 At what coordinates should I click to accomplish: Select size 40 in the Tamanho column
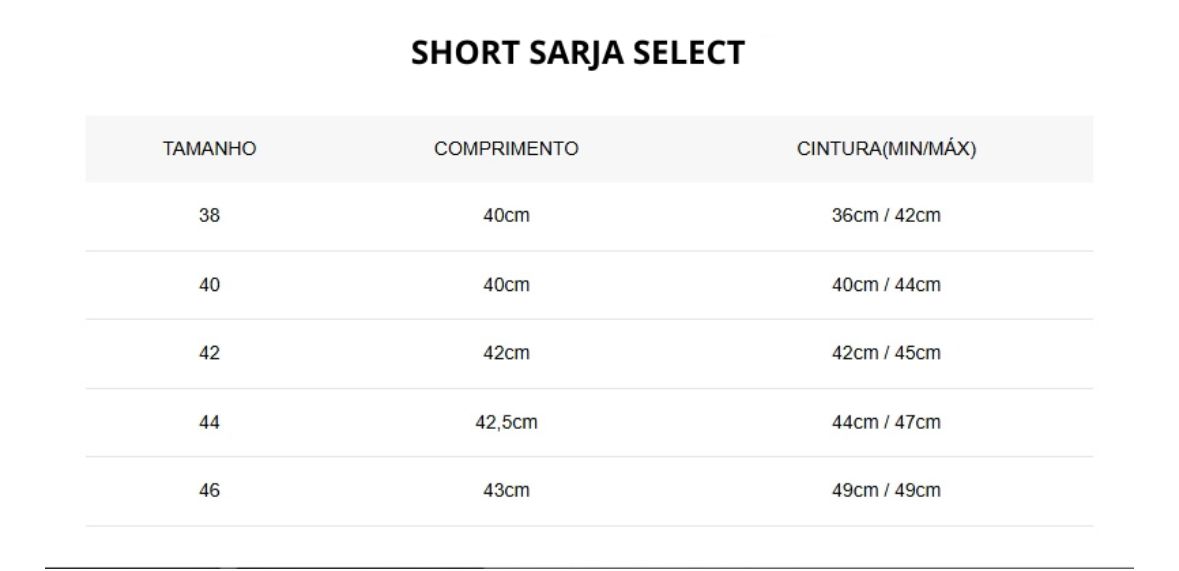209,285
